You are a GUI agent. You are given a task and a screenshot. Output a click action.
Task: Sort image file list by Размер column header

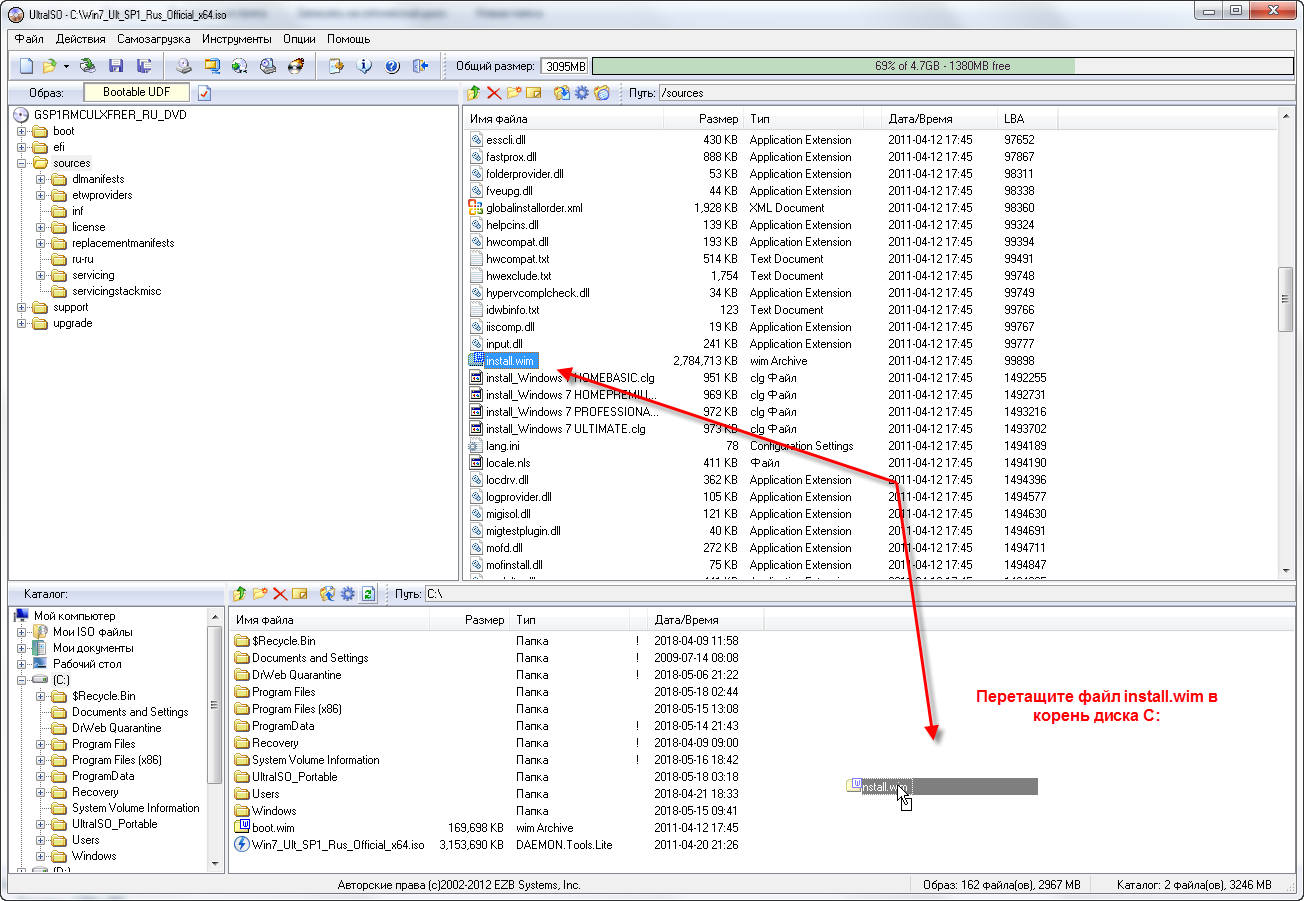[704, 119]
